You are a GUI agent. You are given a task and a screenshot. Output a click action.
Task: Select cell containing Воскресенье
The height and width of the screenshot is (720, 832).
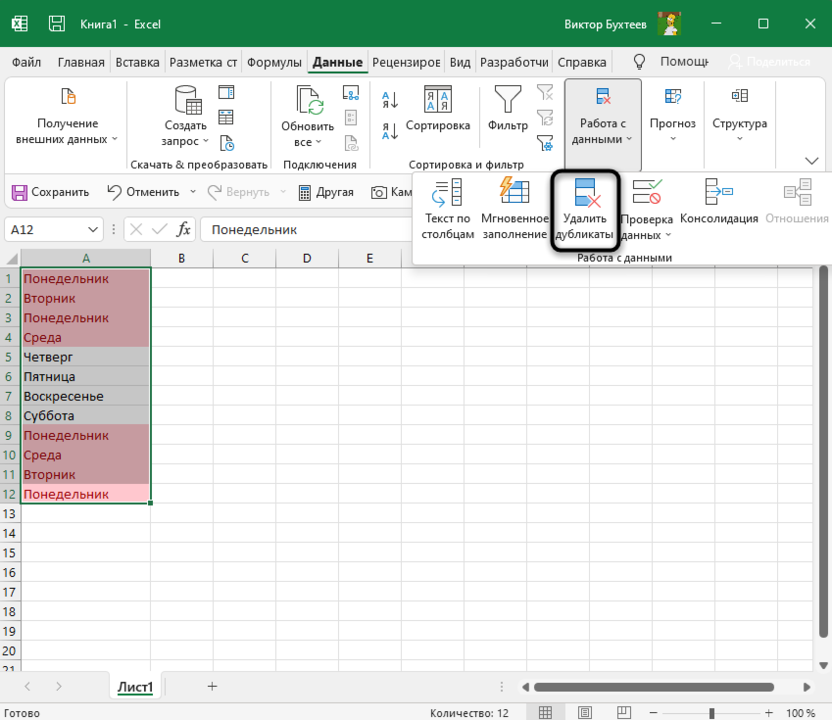coord(86,396)
